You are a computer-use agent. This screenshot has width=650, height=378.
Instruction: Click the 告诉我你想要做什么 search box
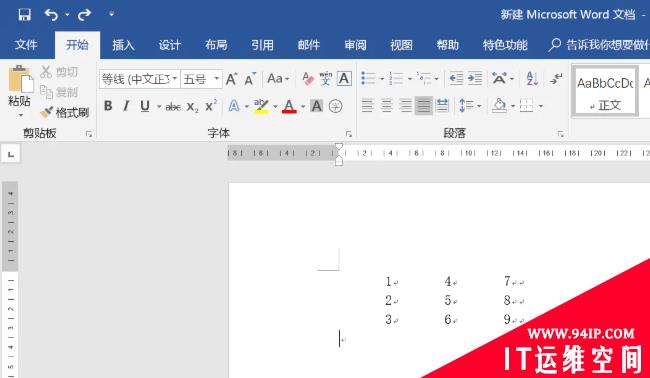[x=599, y=45]
